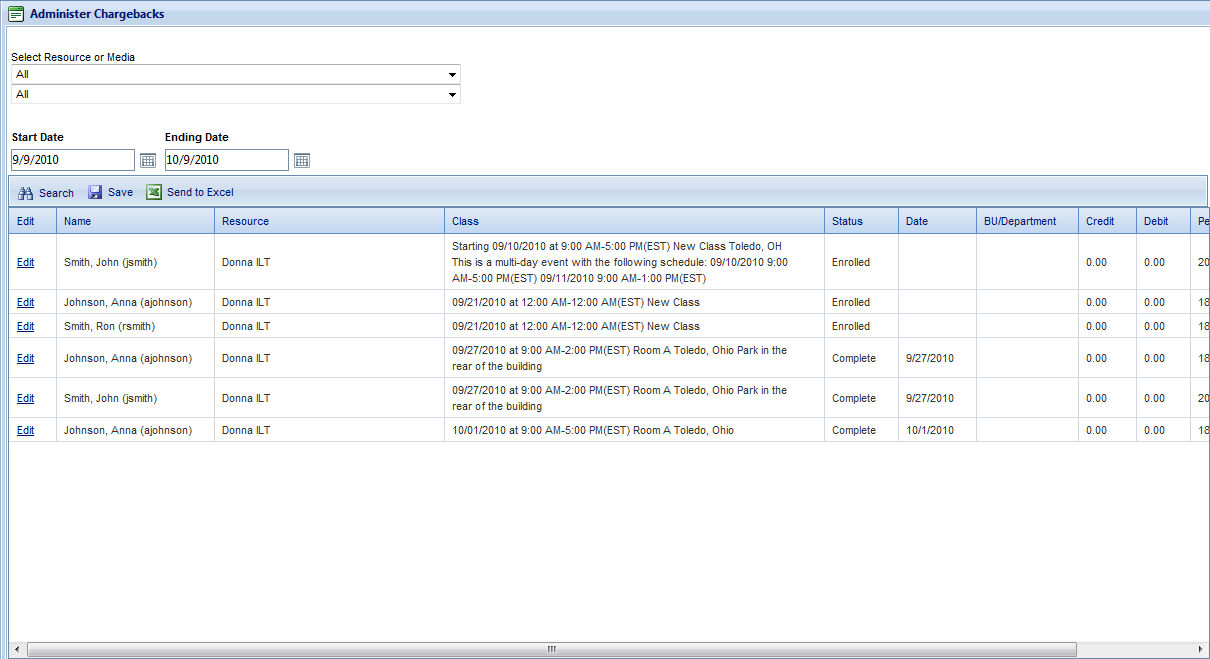Screen dimensions: 1210x659
Task: Open the Ending Date calendar picker
Action: pyautogui.click(x=302, y=160)
